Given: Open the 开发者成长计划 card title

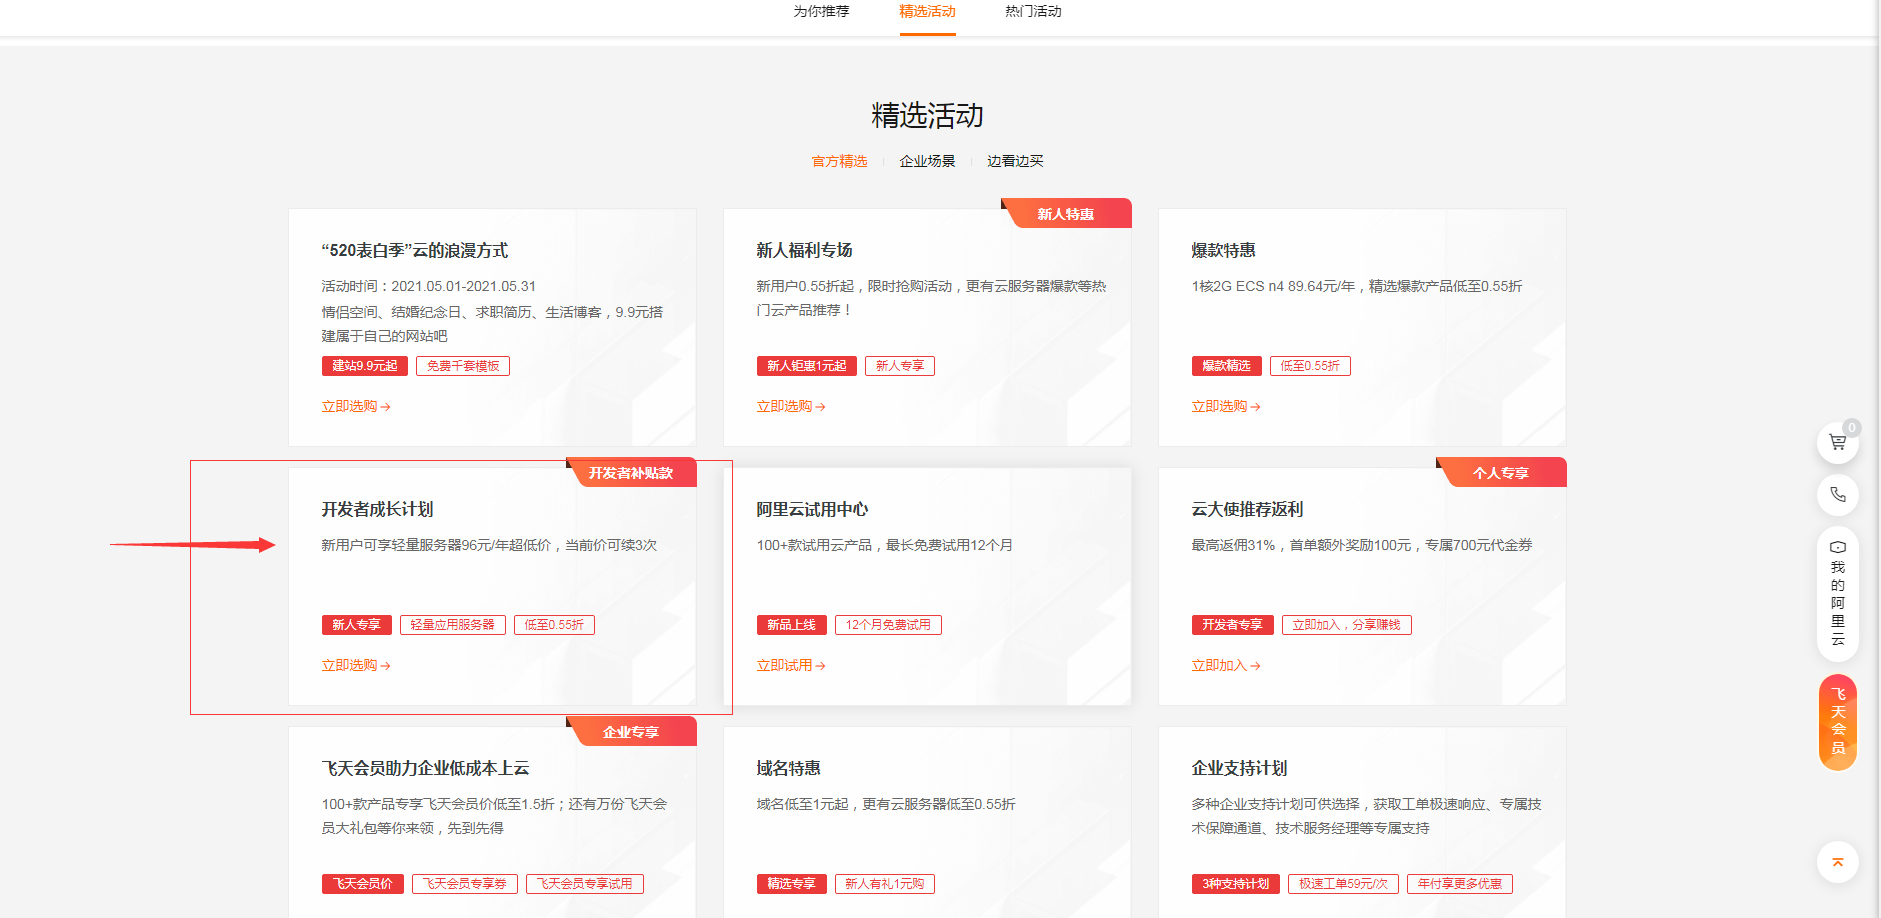Looking at the screenshot, I should pos(377,509).
